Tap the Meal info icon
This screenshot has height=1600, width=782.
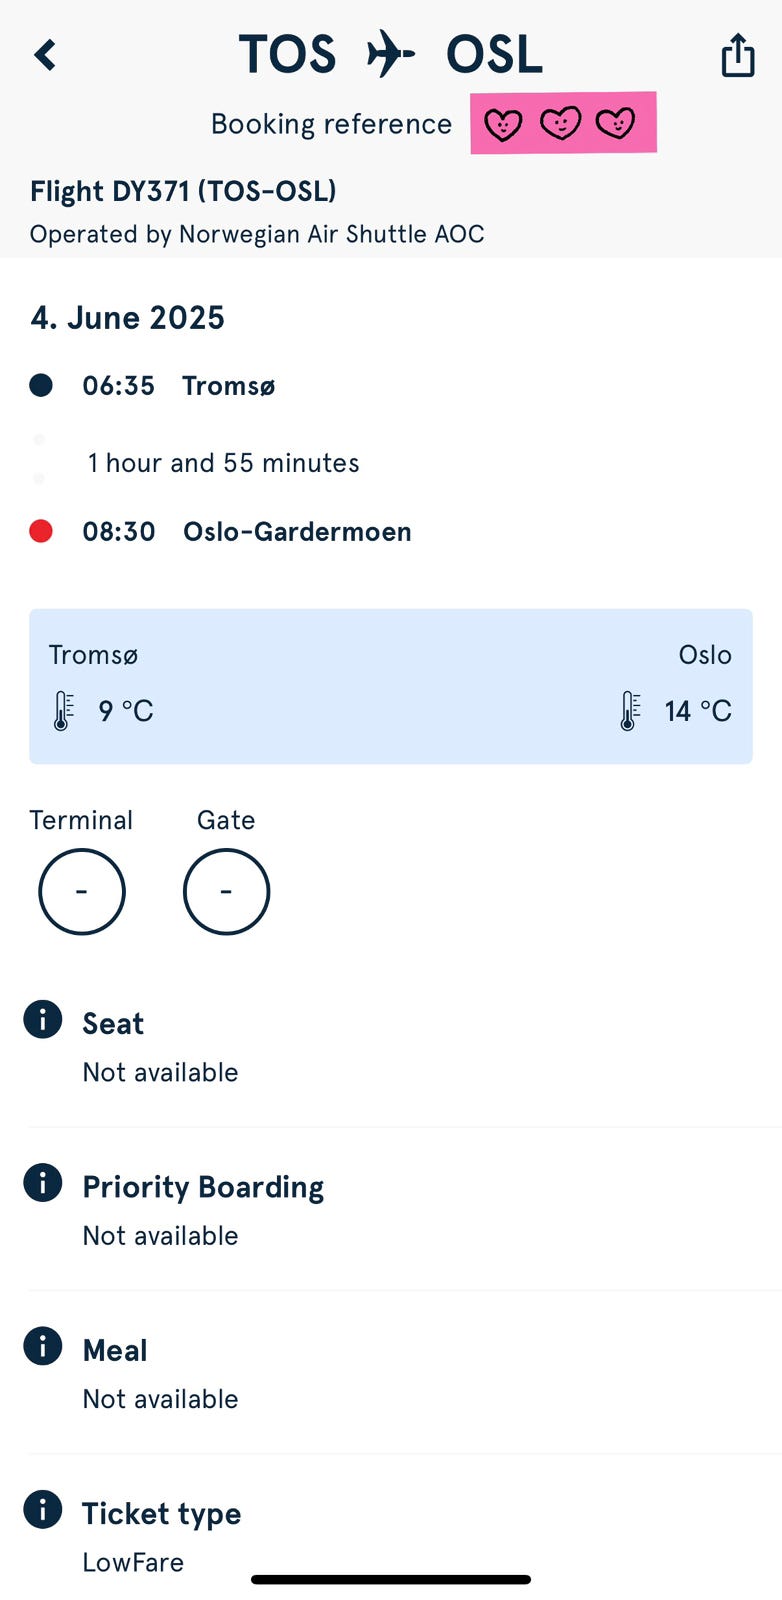(43, 1346)
